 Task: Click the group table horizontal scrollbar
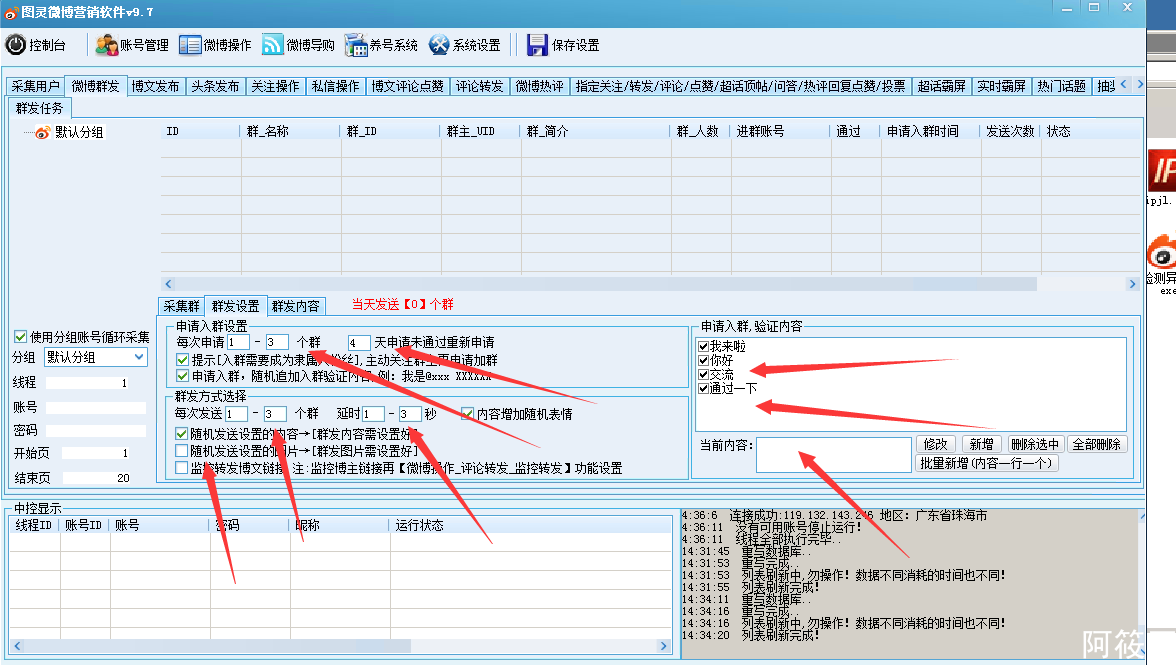[x=600, y=284]
